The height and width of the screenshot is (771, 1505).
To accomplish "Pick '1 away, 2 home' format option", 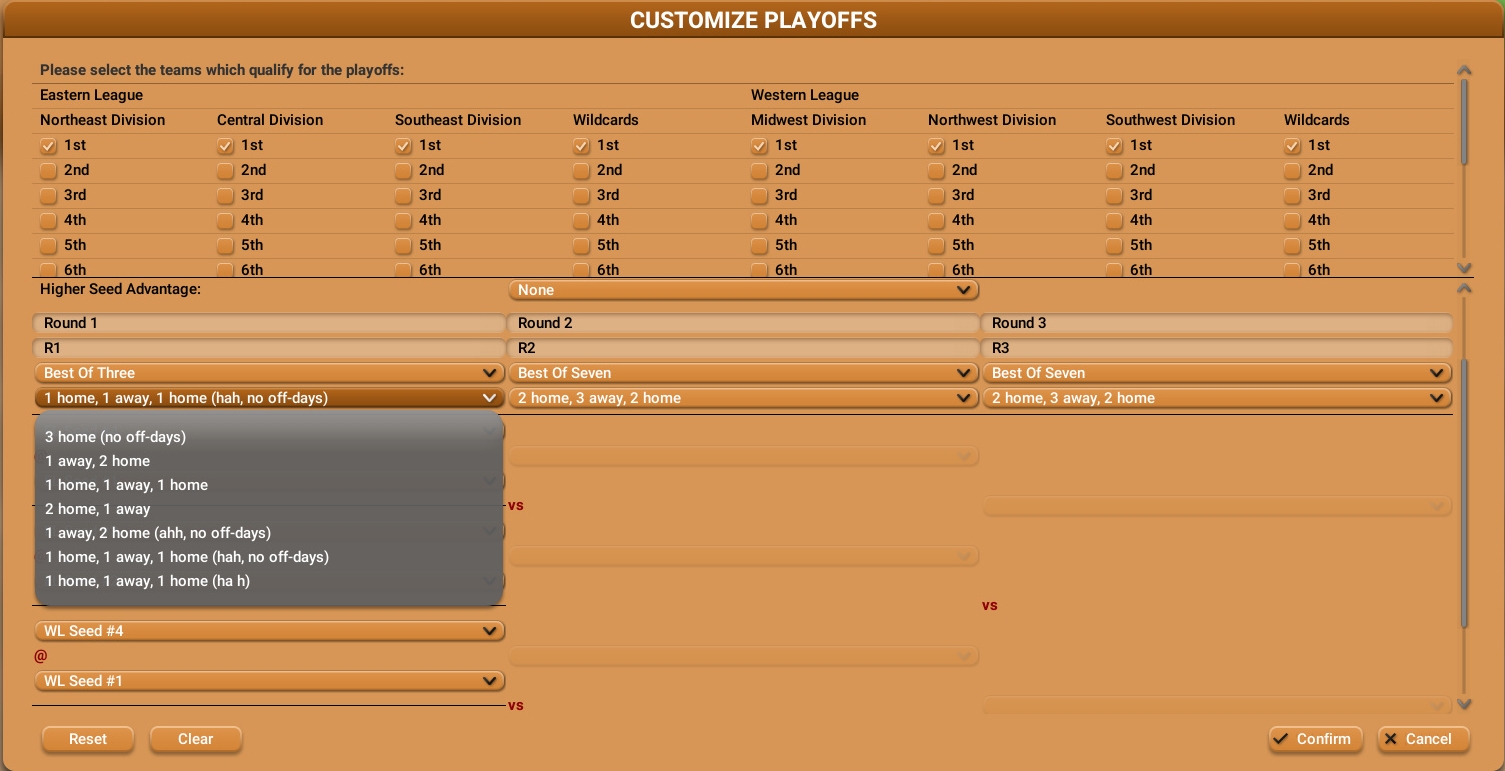I will point(98,461).
